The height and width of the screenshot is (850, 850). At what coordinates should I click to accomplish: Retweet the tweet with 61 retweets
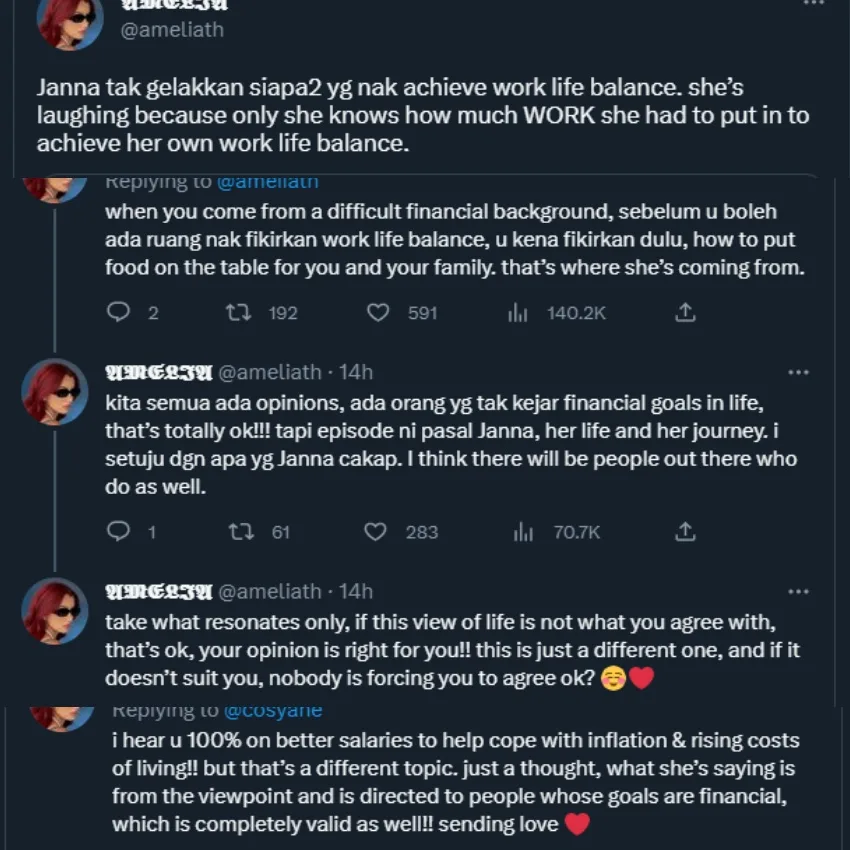[241, 532]
